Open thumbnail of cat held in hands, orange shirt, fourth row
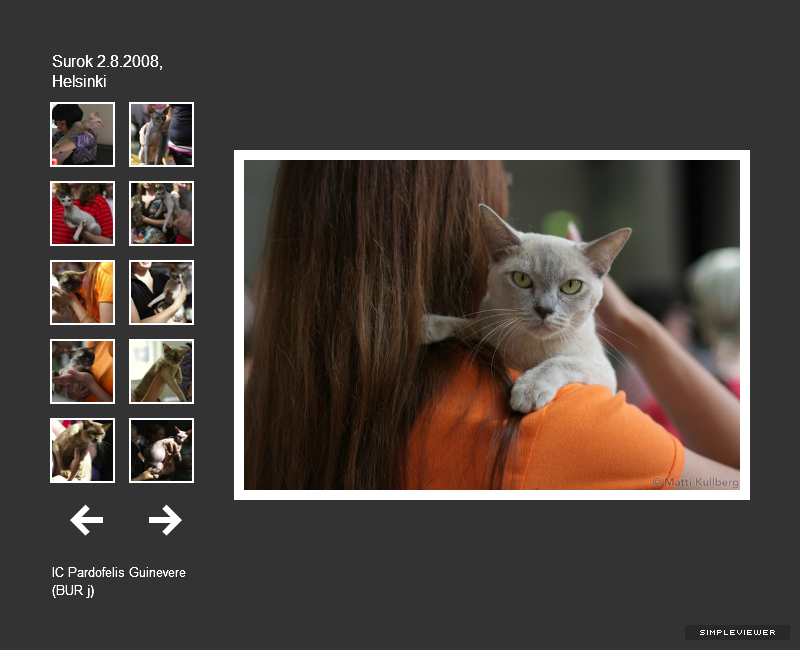Image resolution: width=800 pixels, height=650 pixels. tap(83, 371)
